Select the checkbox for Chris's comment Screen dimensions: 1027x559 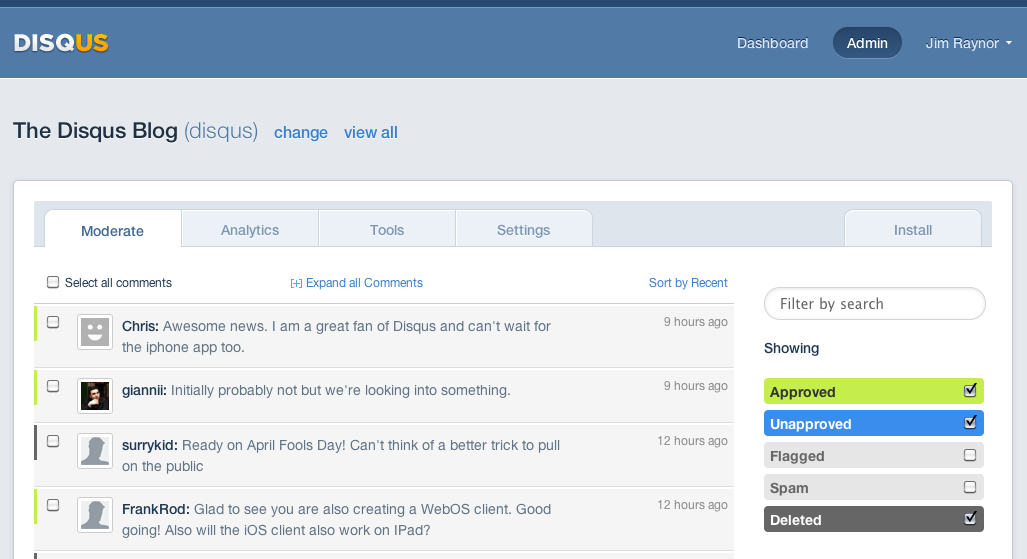(53, 322)
